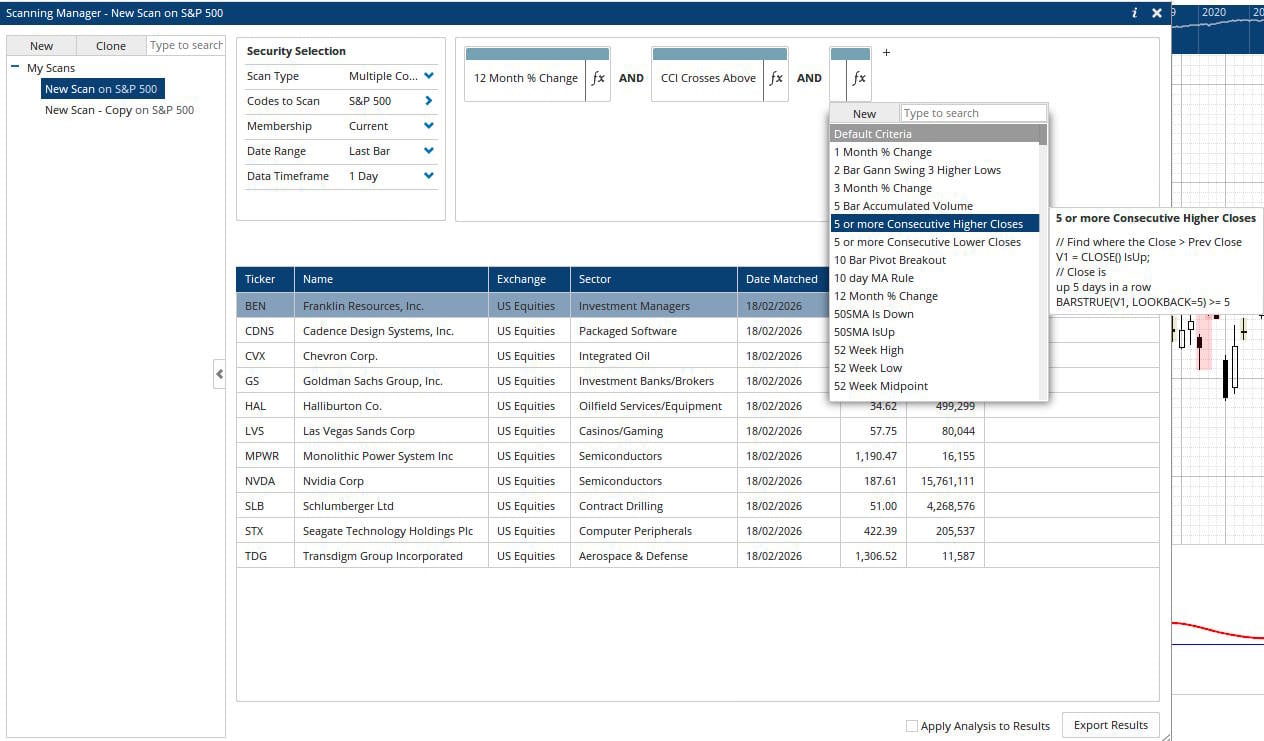The image size is (1264, 741).
Task: Click the Clone button
Action: coord(111,46)
